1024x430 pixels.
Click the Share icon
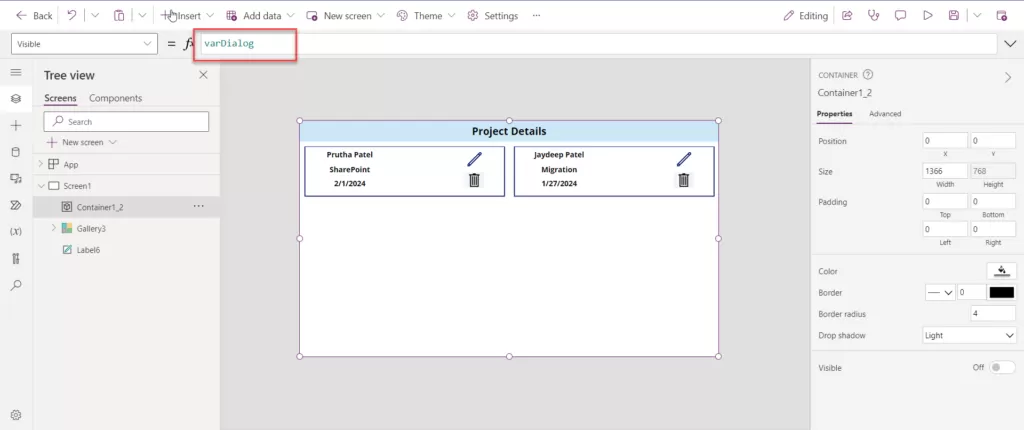click(x=847, y=16)
